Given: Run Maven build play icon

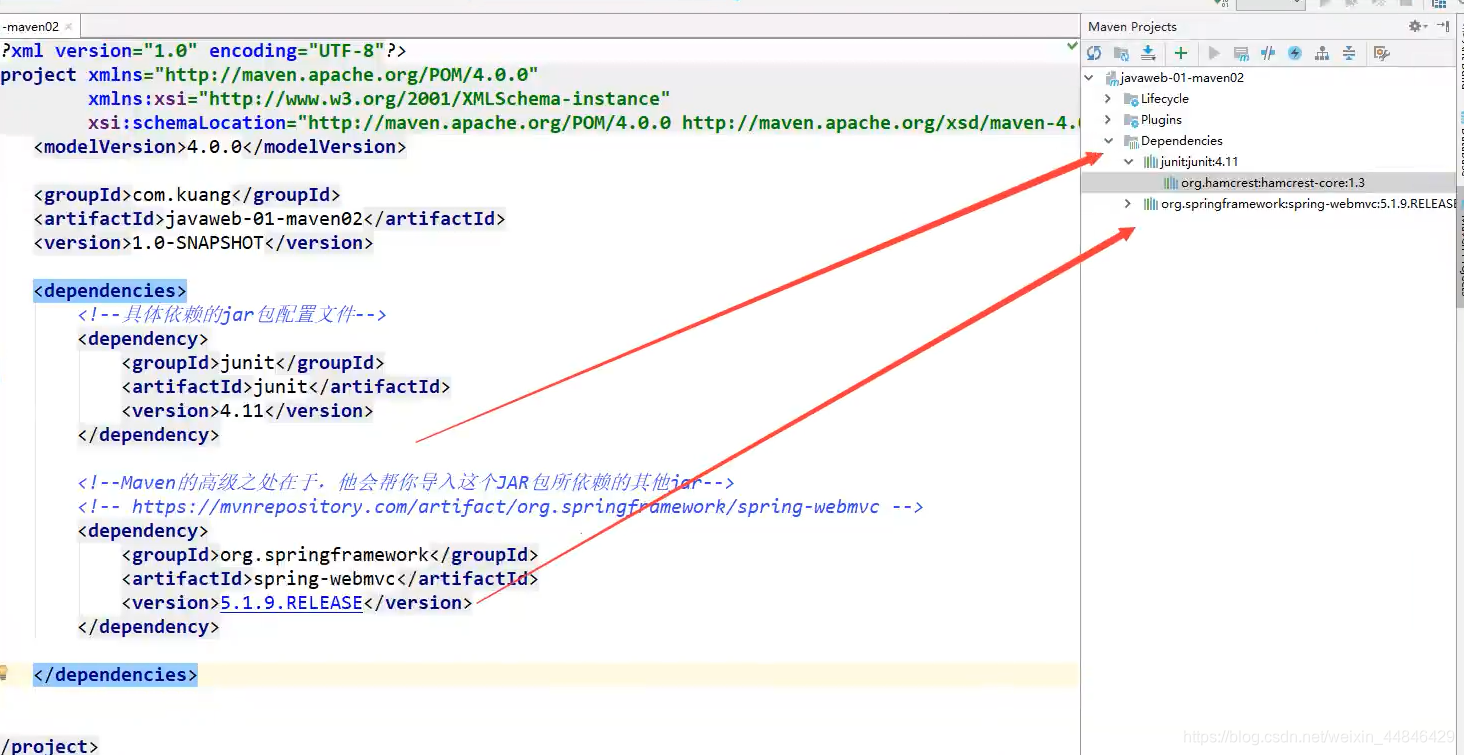Looking at the screenshot, I should pyautogui.click(x=1214, y=53).
